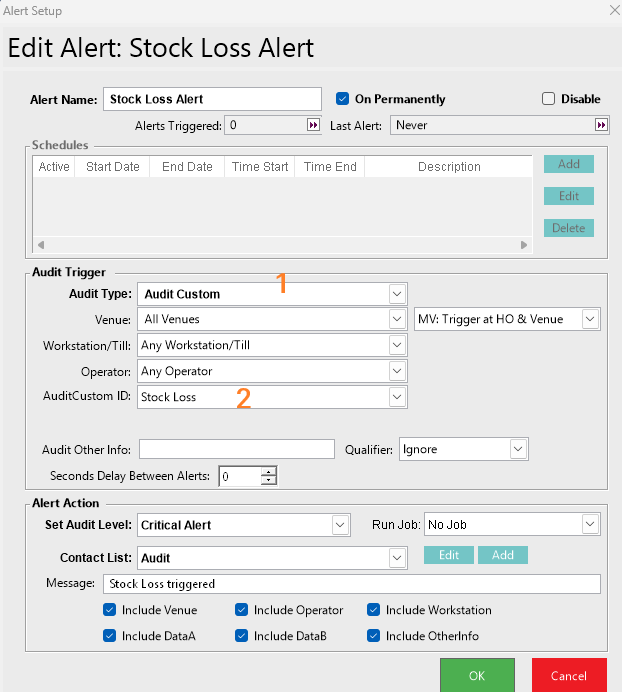Click the Last Alert arrow icon
Screen dimensions: 622x692
[x=601, y=125]
